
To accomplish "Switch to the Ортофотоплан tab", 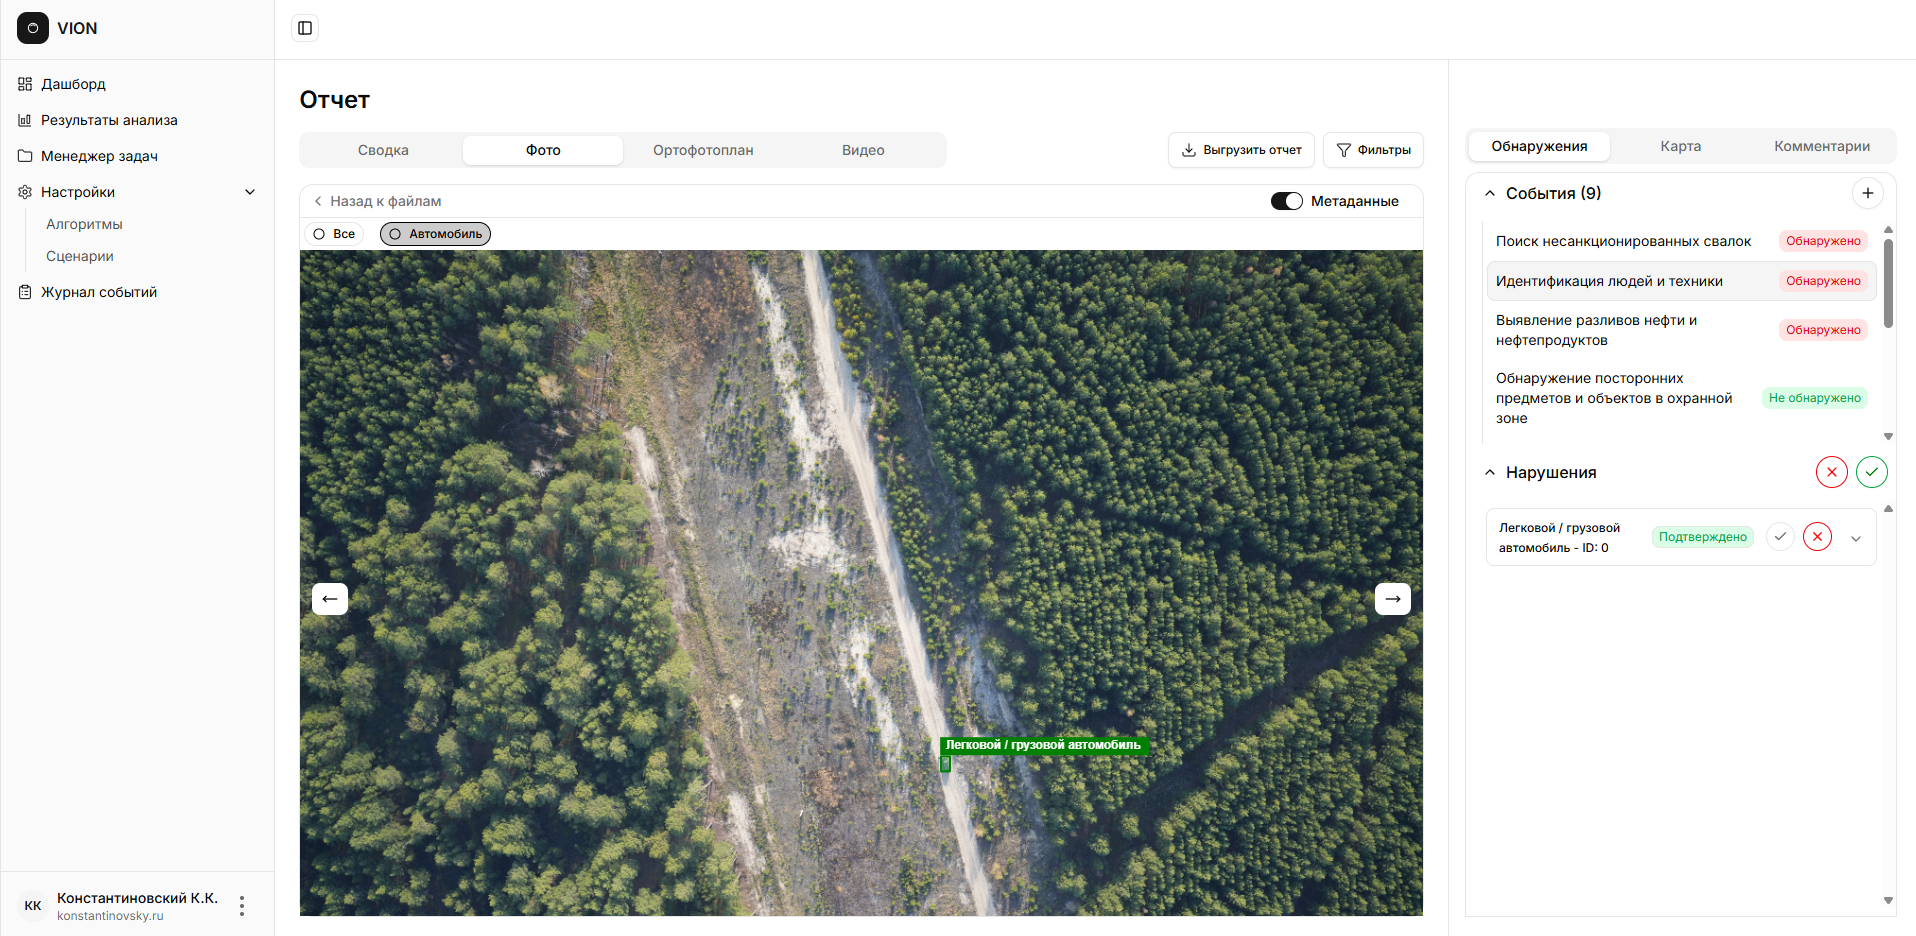I will point(703,150).
